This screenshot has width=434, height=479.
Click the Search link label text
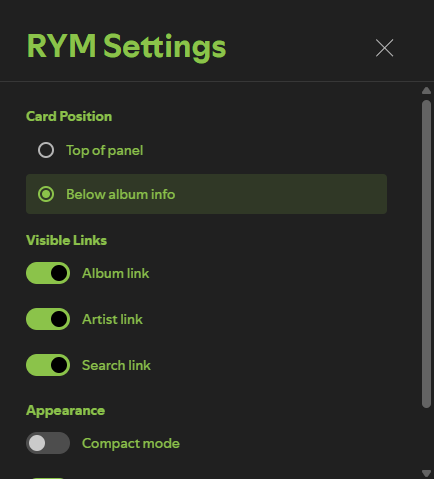pos(116,365)
